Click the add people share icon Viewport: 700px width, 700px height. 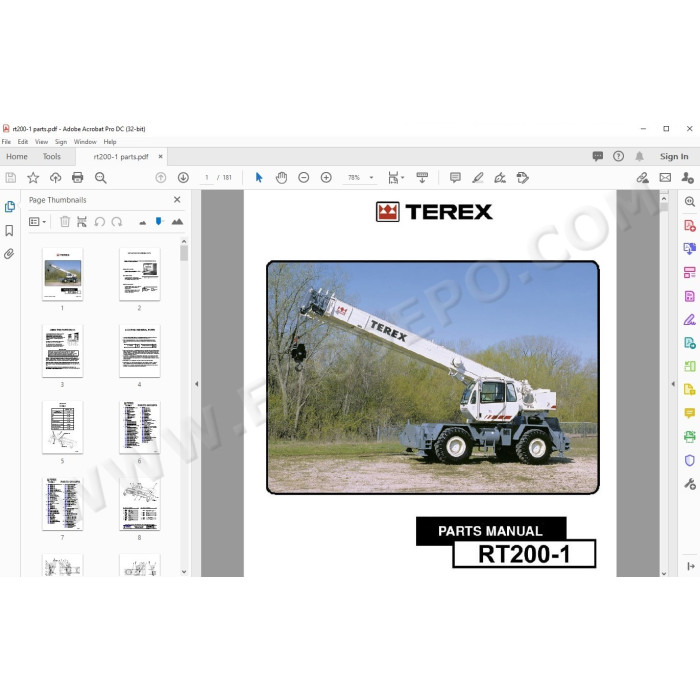point(688,178)
